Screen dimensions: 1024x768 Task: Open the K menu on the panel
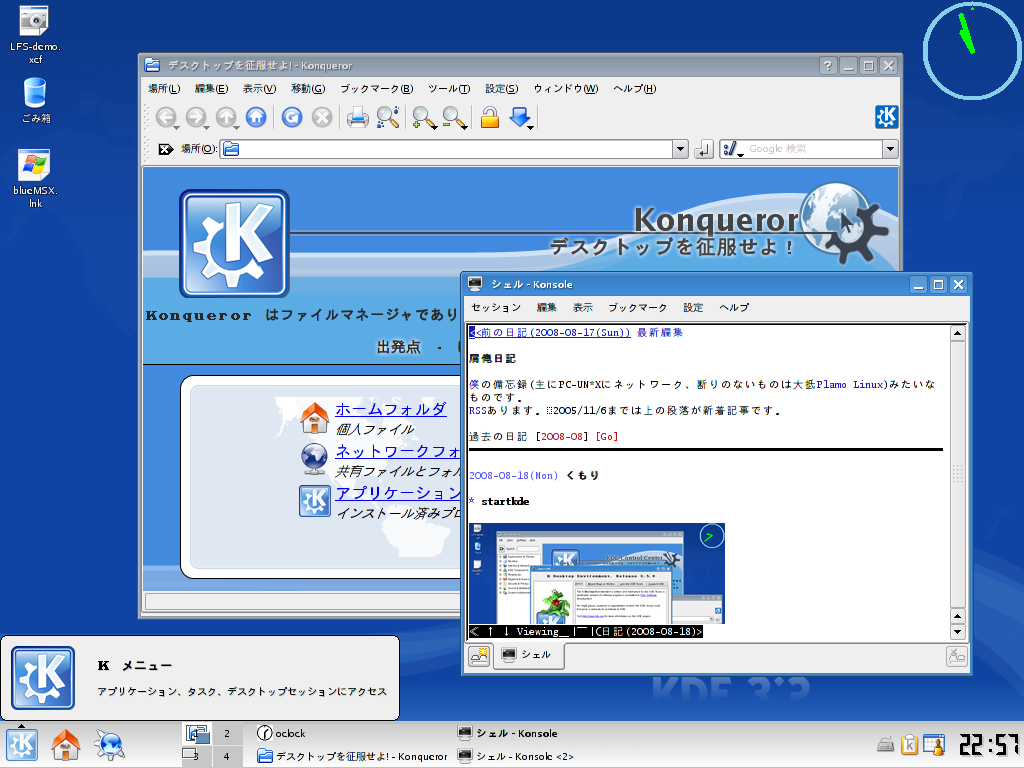coord(22,744)
